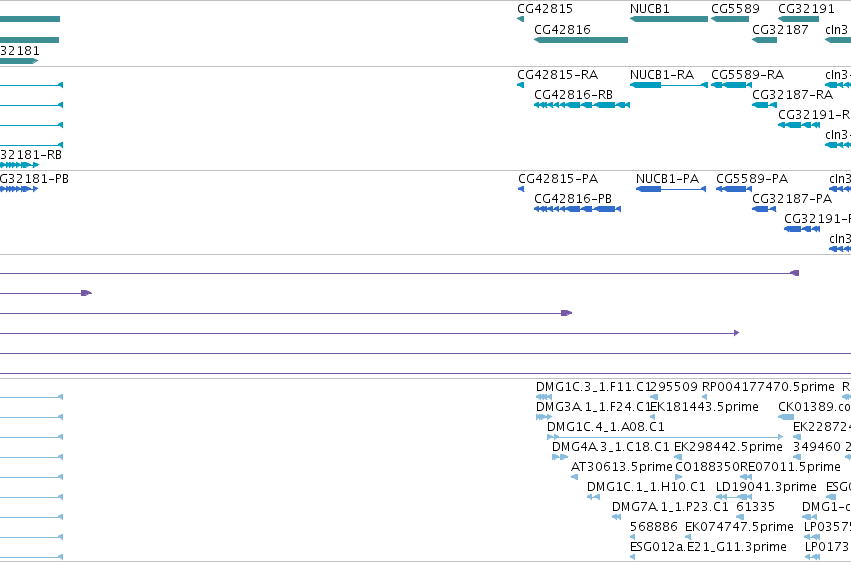Select the EK074747.5prime EST label
Image resolution: width=851 pixels, height=562 pixels.
click(739, 527)
